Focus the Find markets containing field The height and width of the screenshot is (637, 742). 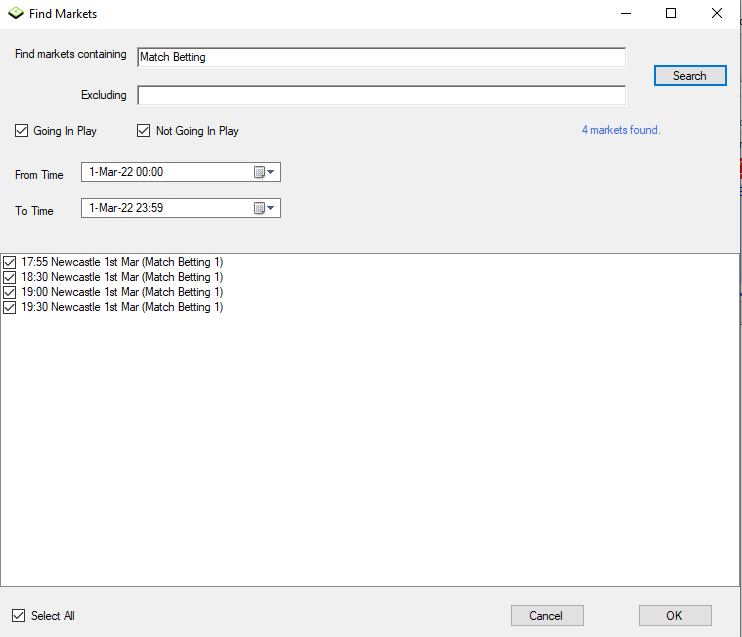pos(380,57)
